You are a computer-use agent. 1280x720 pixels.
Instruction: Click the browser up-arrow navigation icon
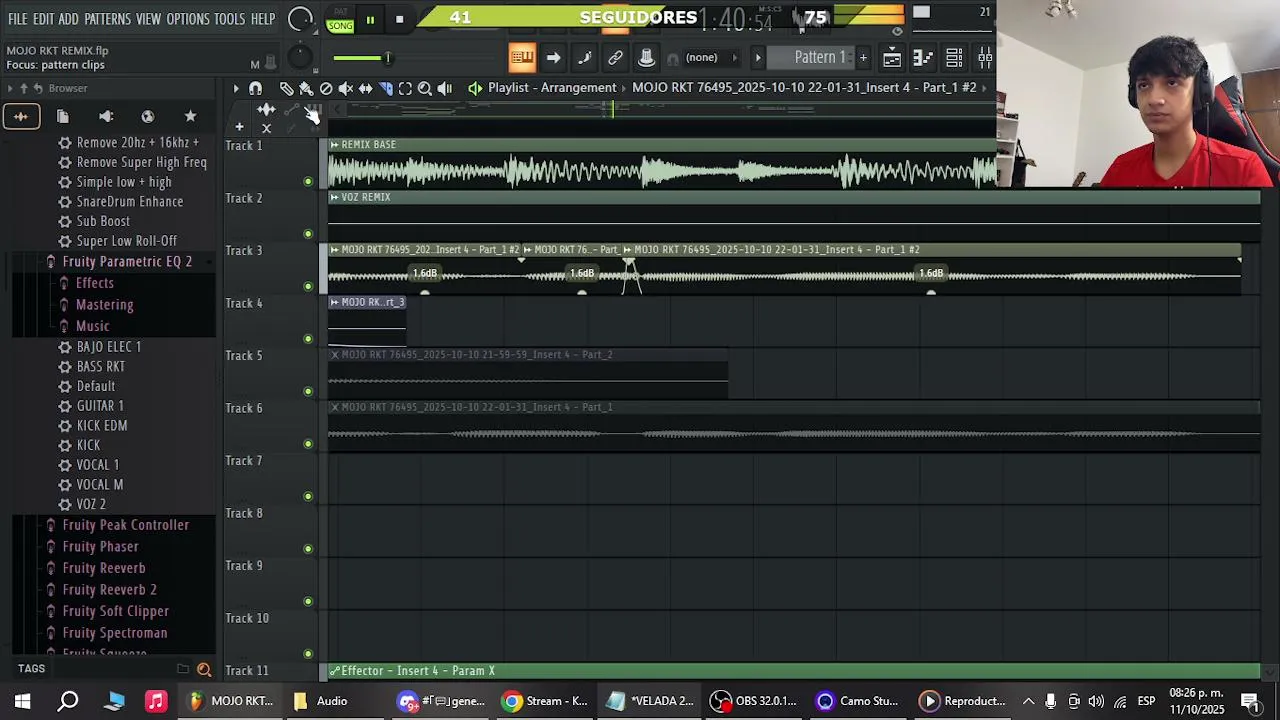point(24,88)
